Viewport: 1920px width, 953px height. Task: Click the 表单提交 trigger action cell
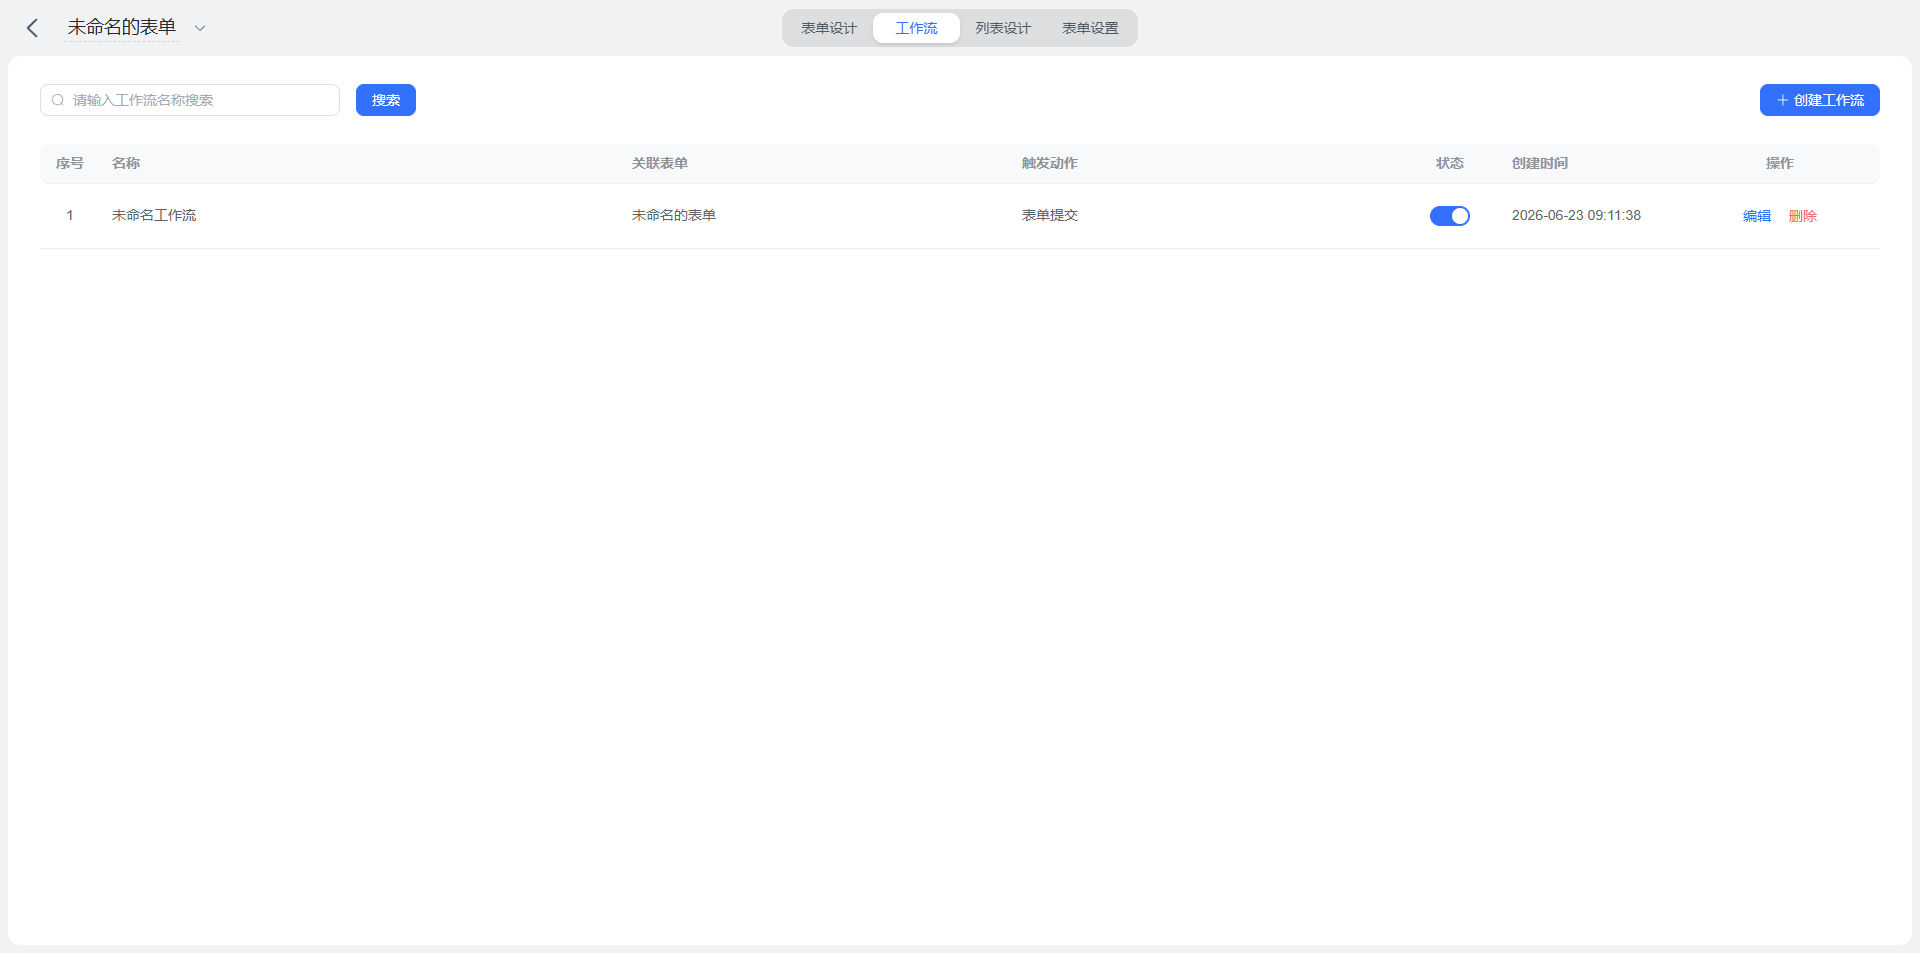point(1050,215)
